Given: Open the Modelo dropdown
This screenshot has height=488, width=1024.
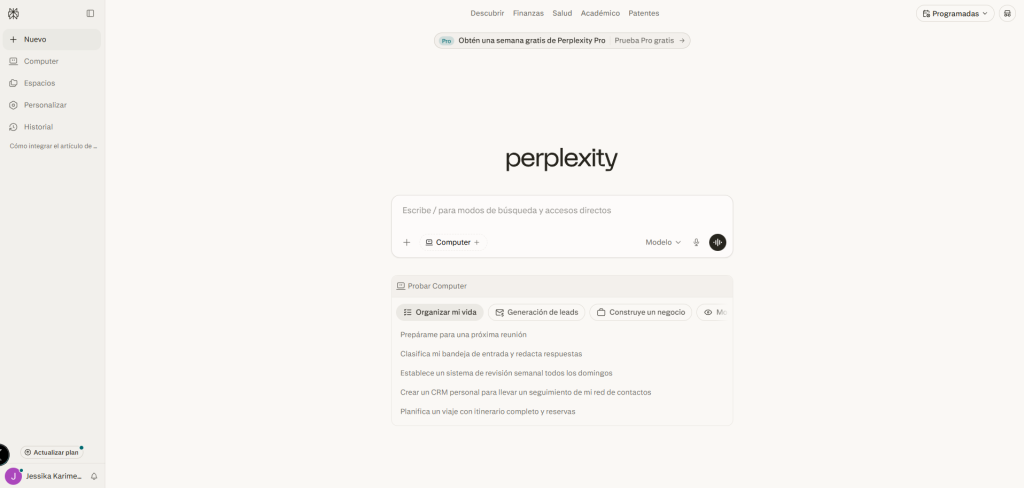Looking at the screenshot, I should 662,242.
